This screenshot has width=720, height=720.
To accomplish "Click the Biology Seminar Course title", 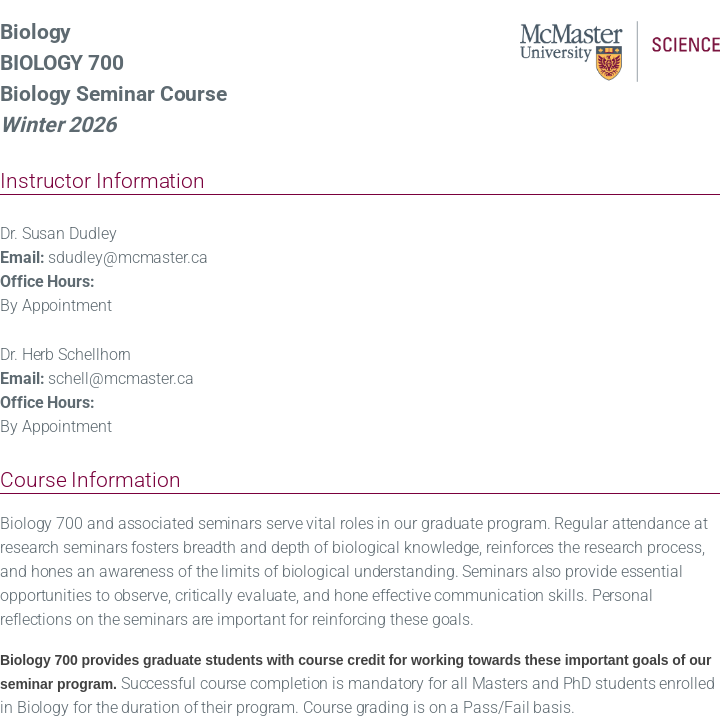I will pos(113,94).
